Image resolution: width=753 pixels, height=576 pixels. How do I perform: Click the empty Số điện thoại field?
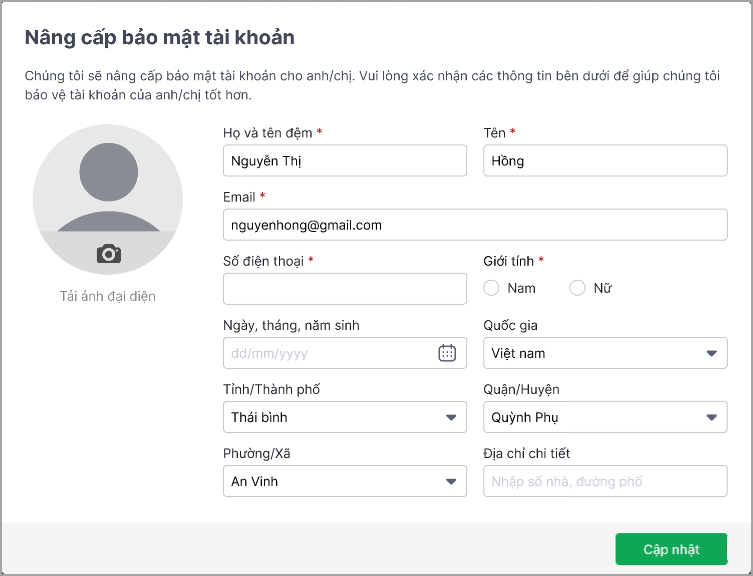click(344, 289)
